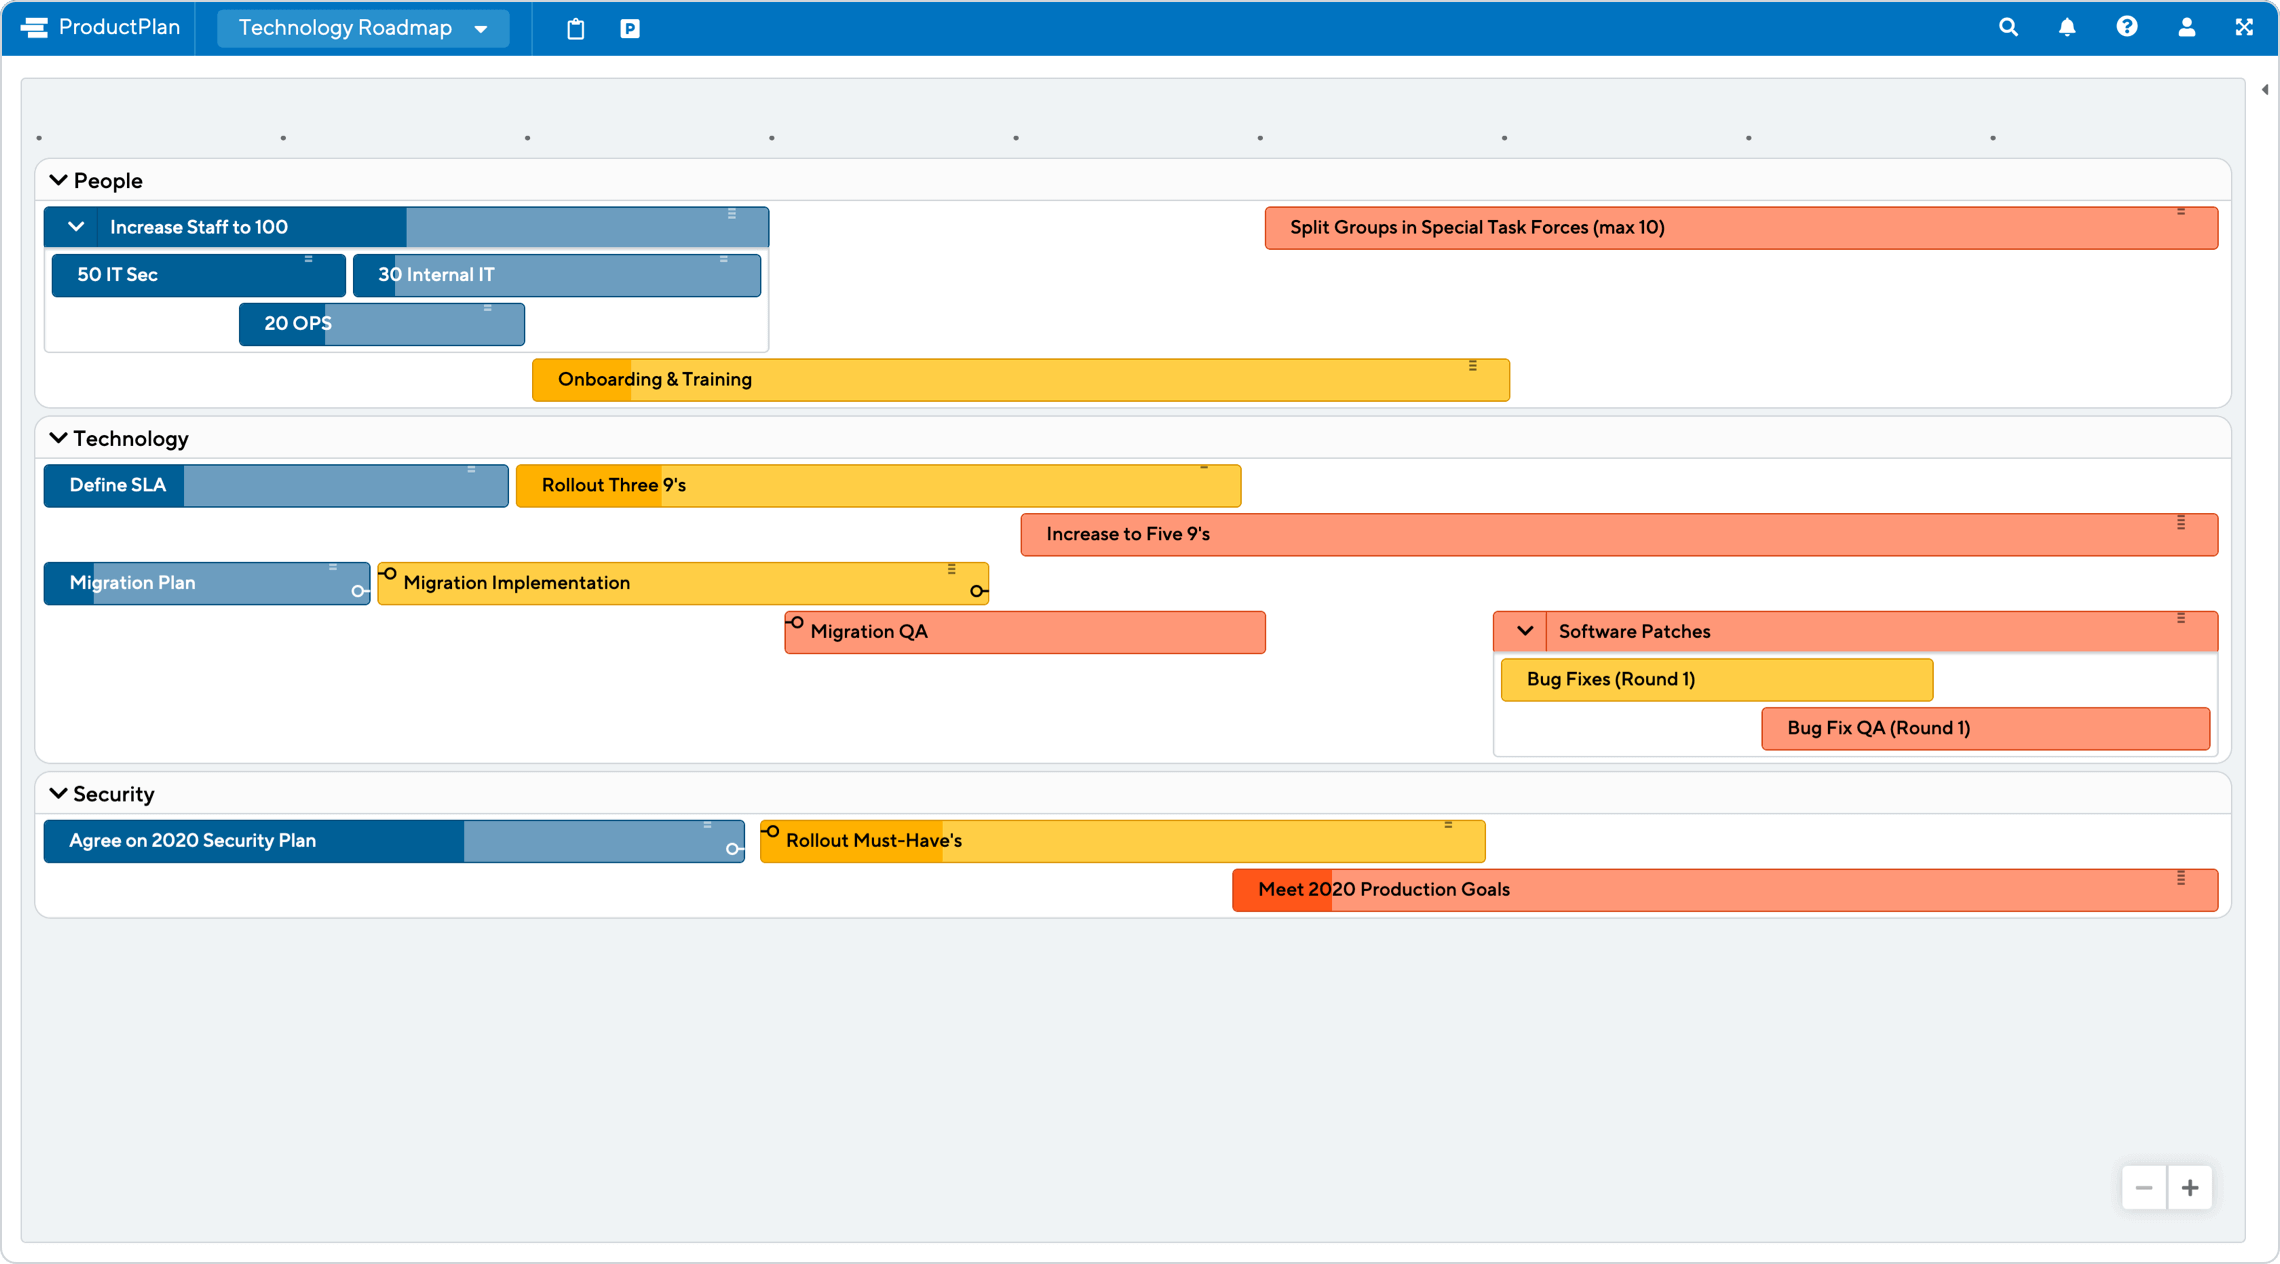Collapse the People section header

[x=58, y=179]
